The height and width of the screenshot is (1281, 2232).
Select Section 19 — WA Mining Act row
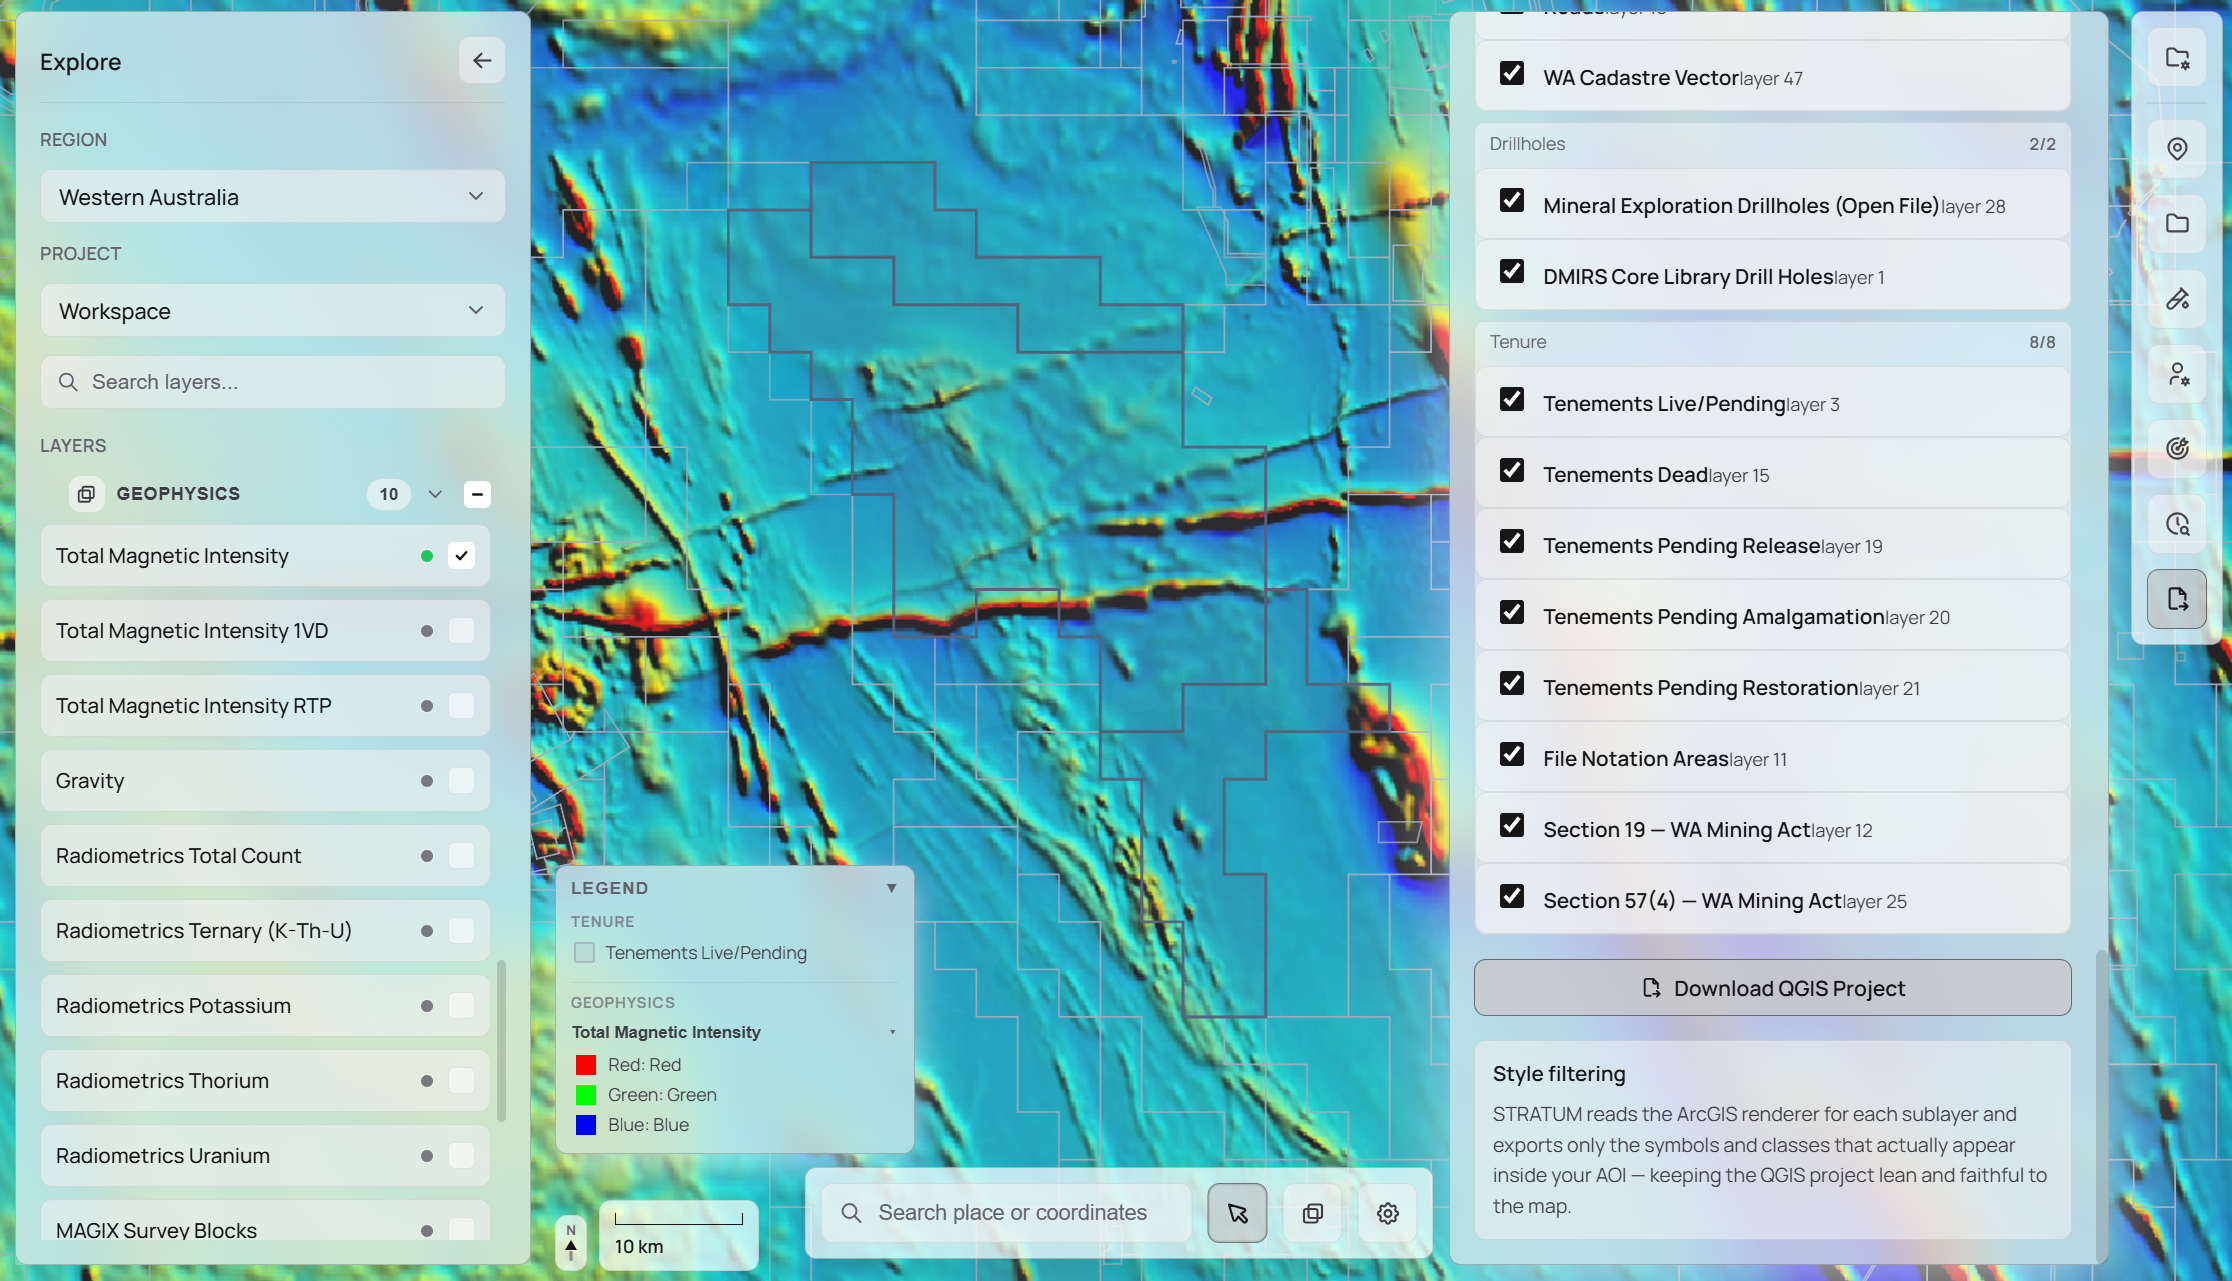(x=1772, y=829)
